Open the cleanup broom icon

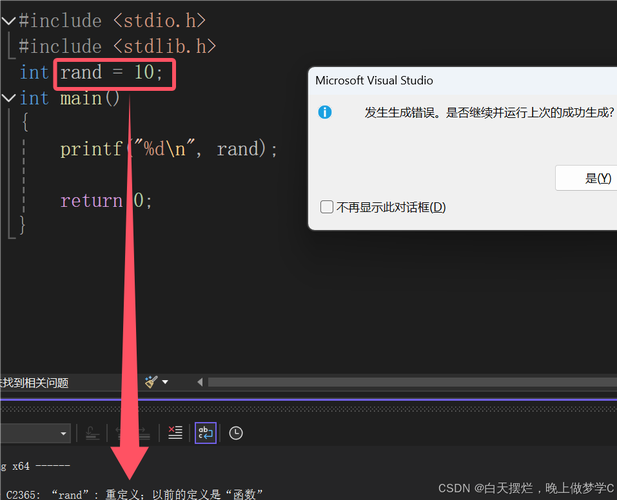point(151,382)
